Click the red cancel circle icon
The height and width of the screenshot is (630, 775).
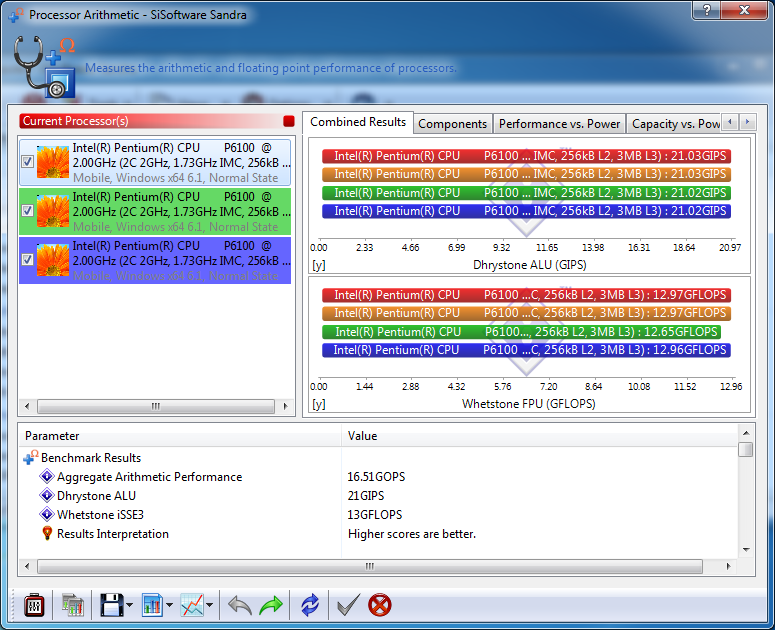[380, 605]
